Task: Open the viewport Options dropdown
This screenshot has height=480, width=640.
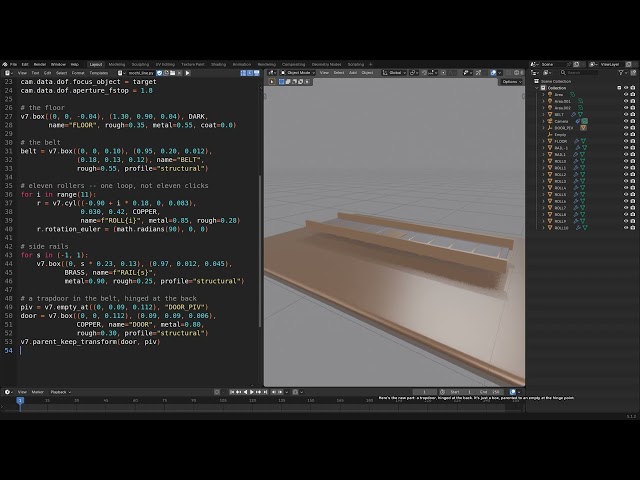Action: (512, 82)
